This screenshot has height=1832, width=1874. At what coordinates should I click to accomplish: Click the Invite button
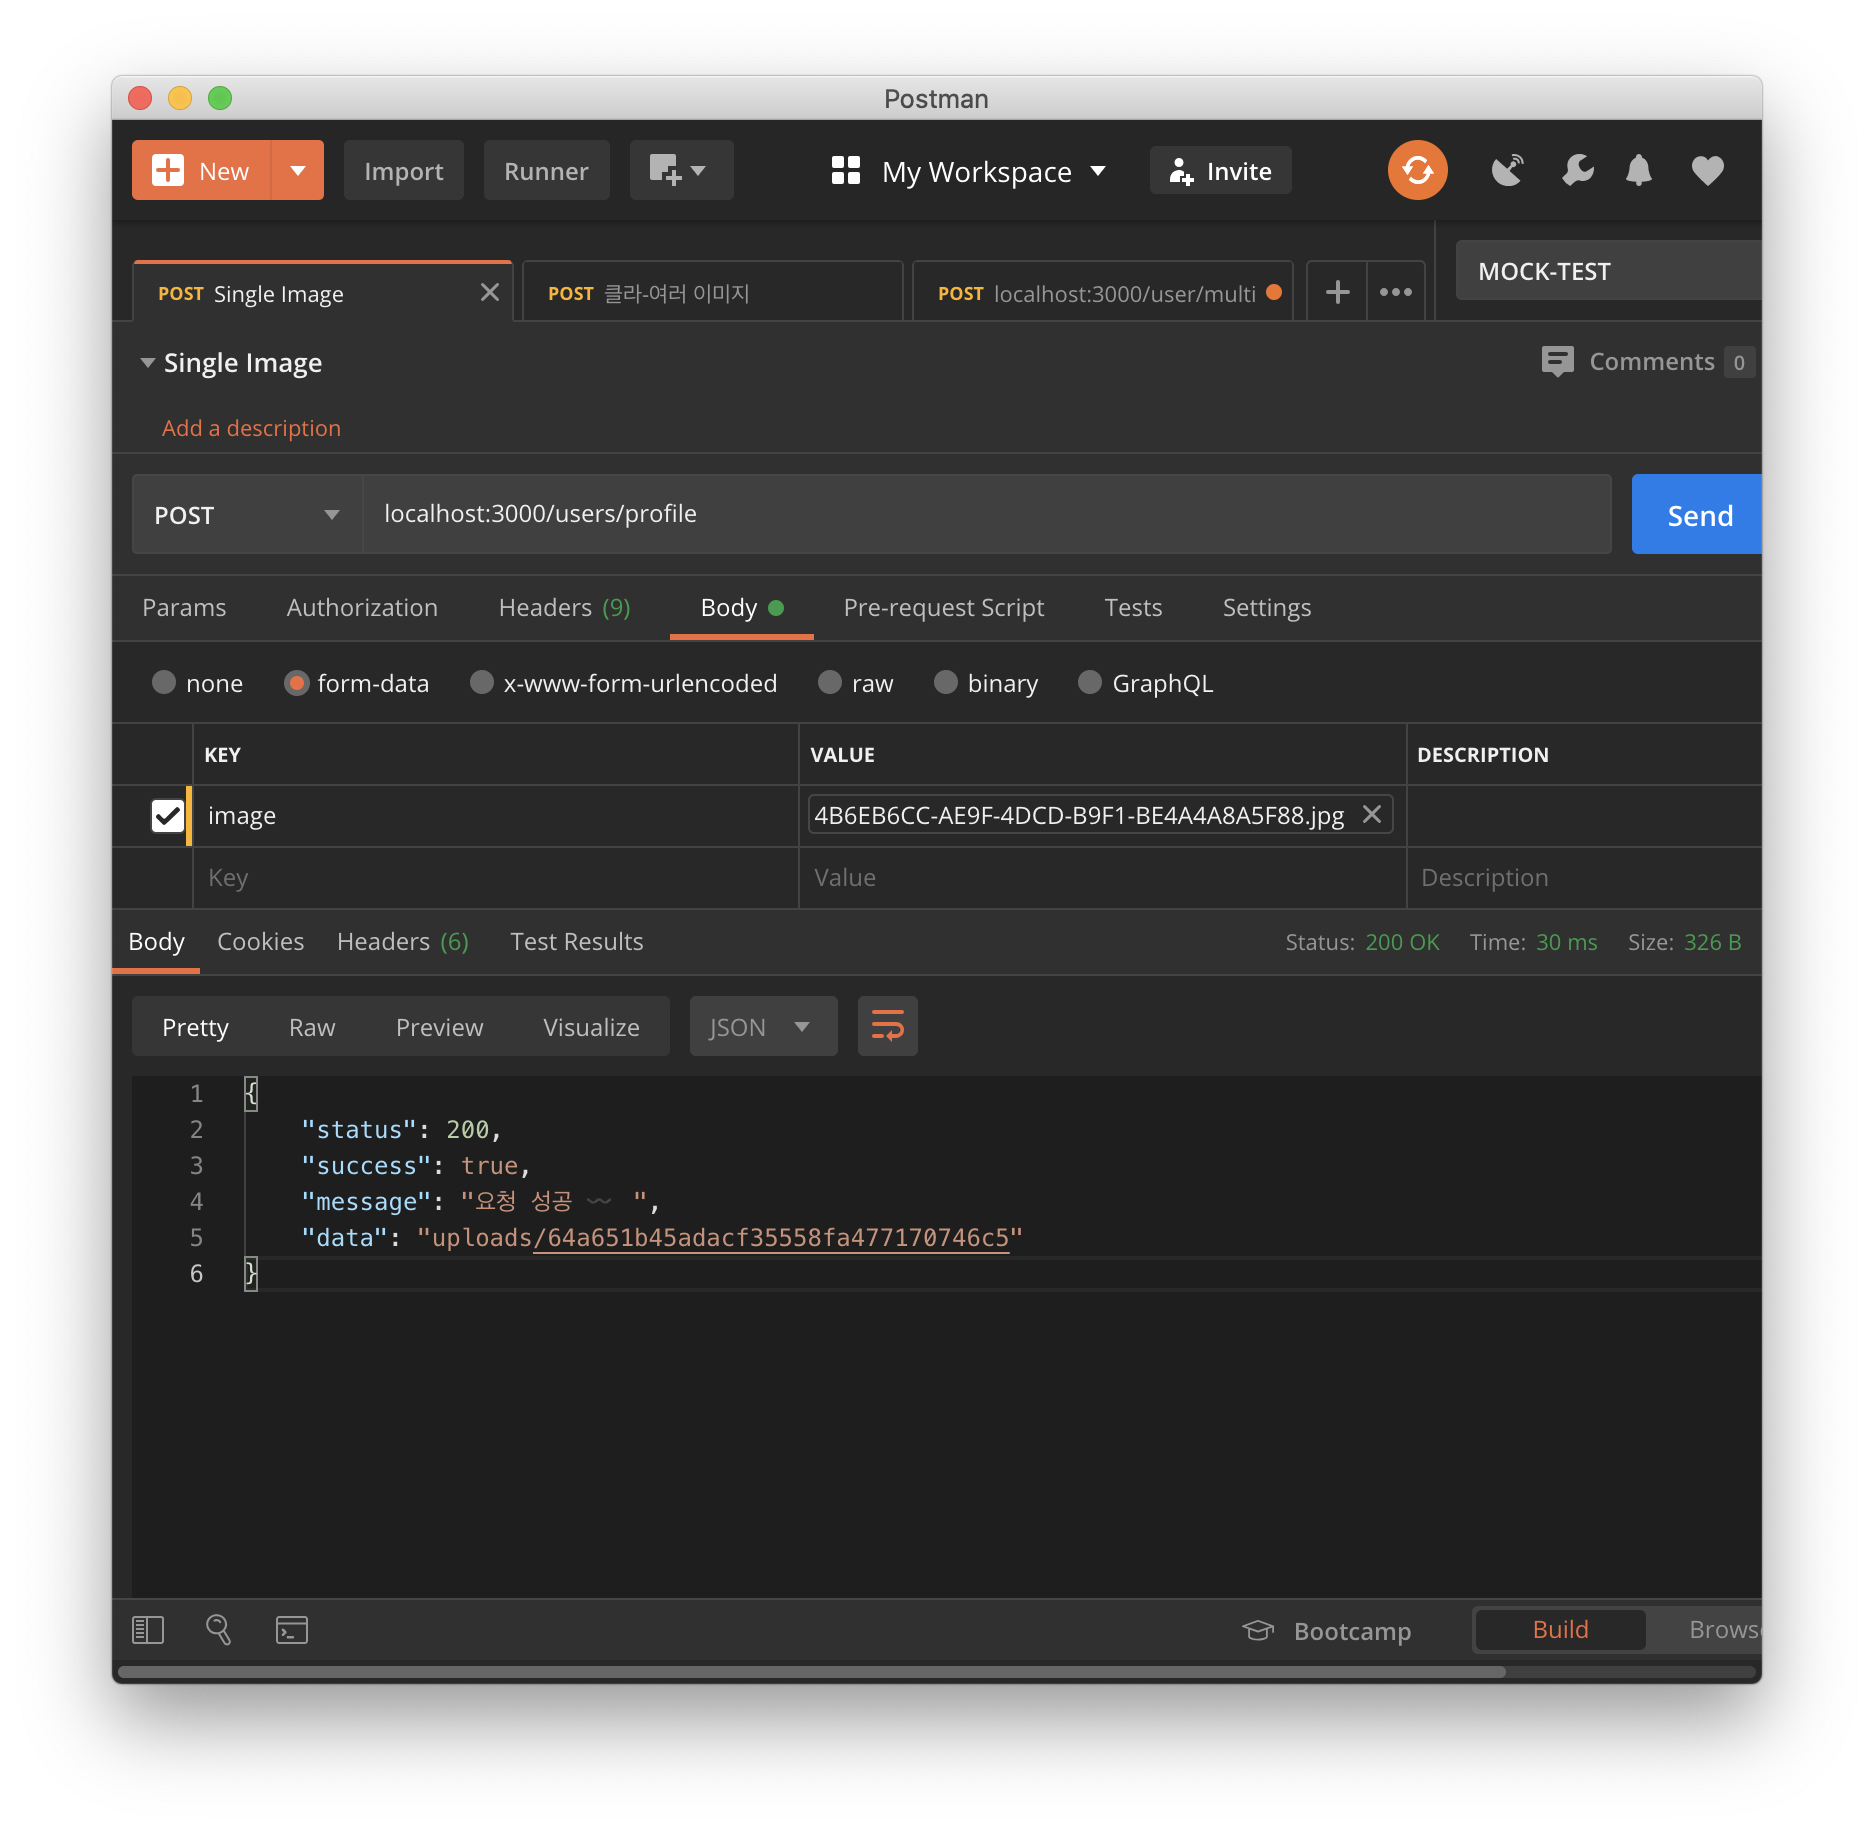point(1220,170)
